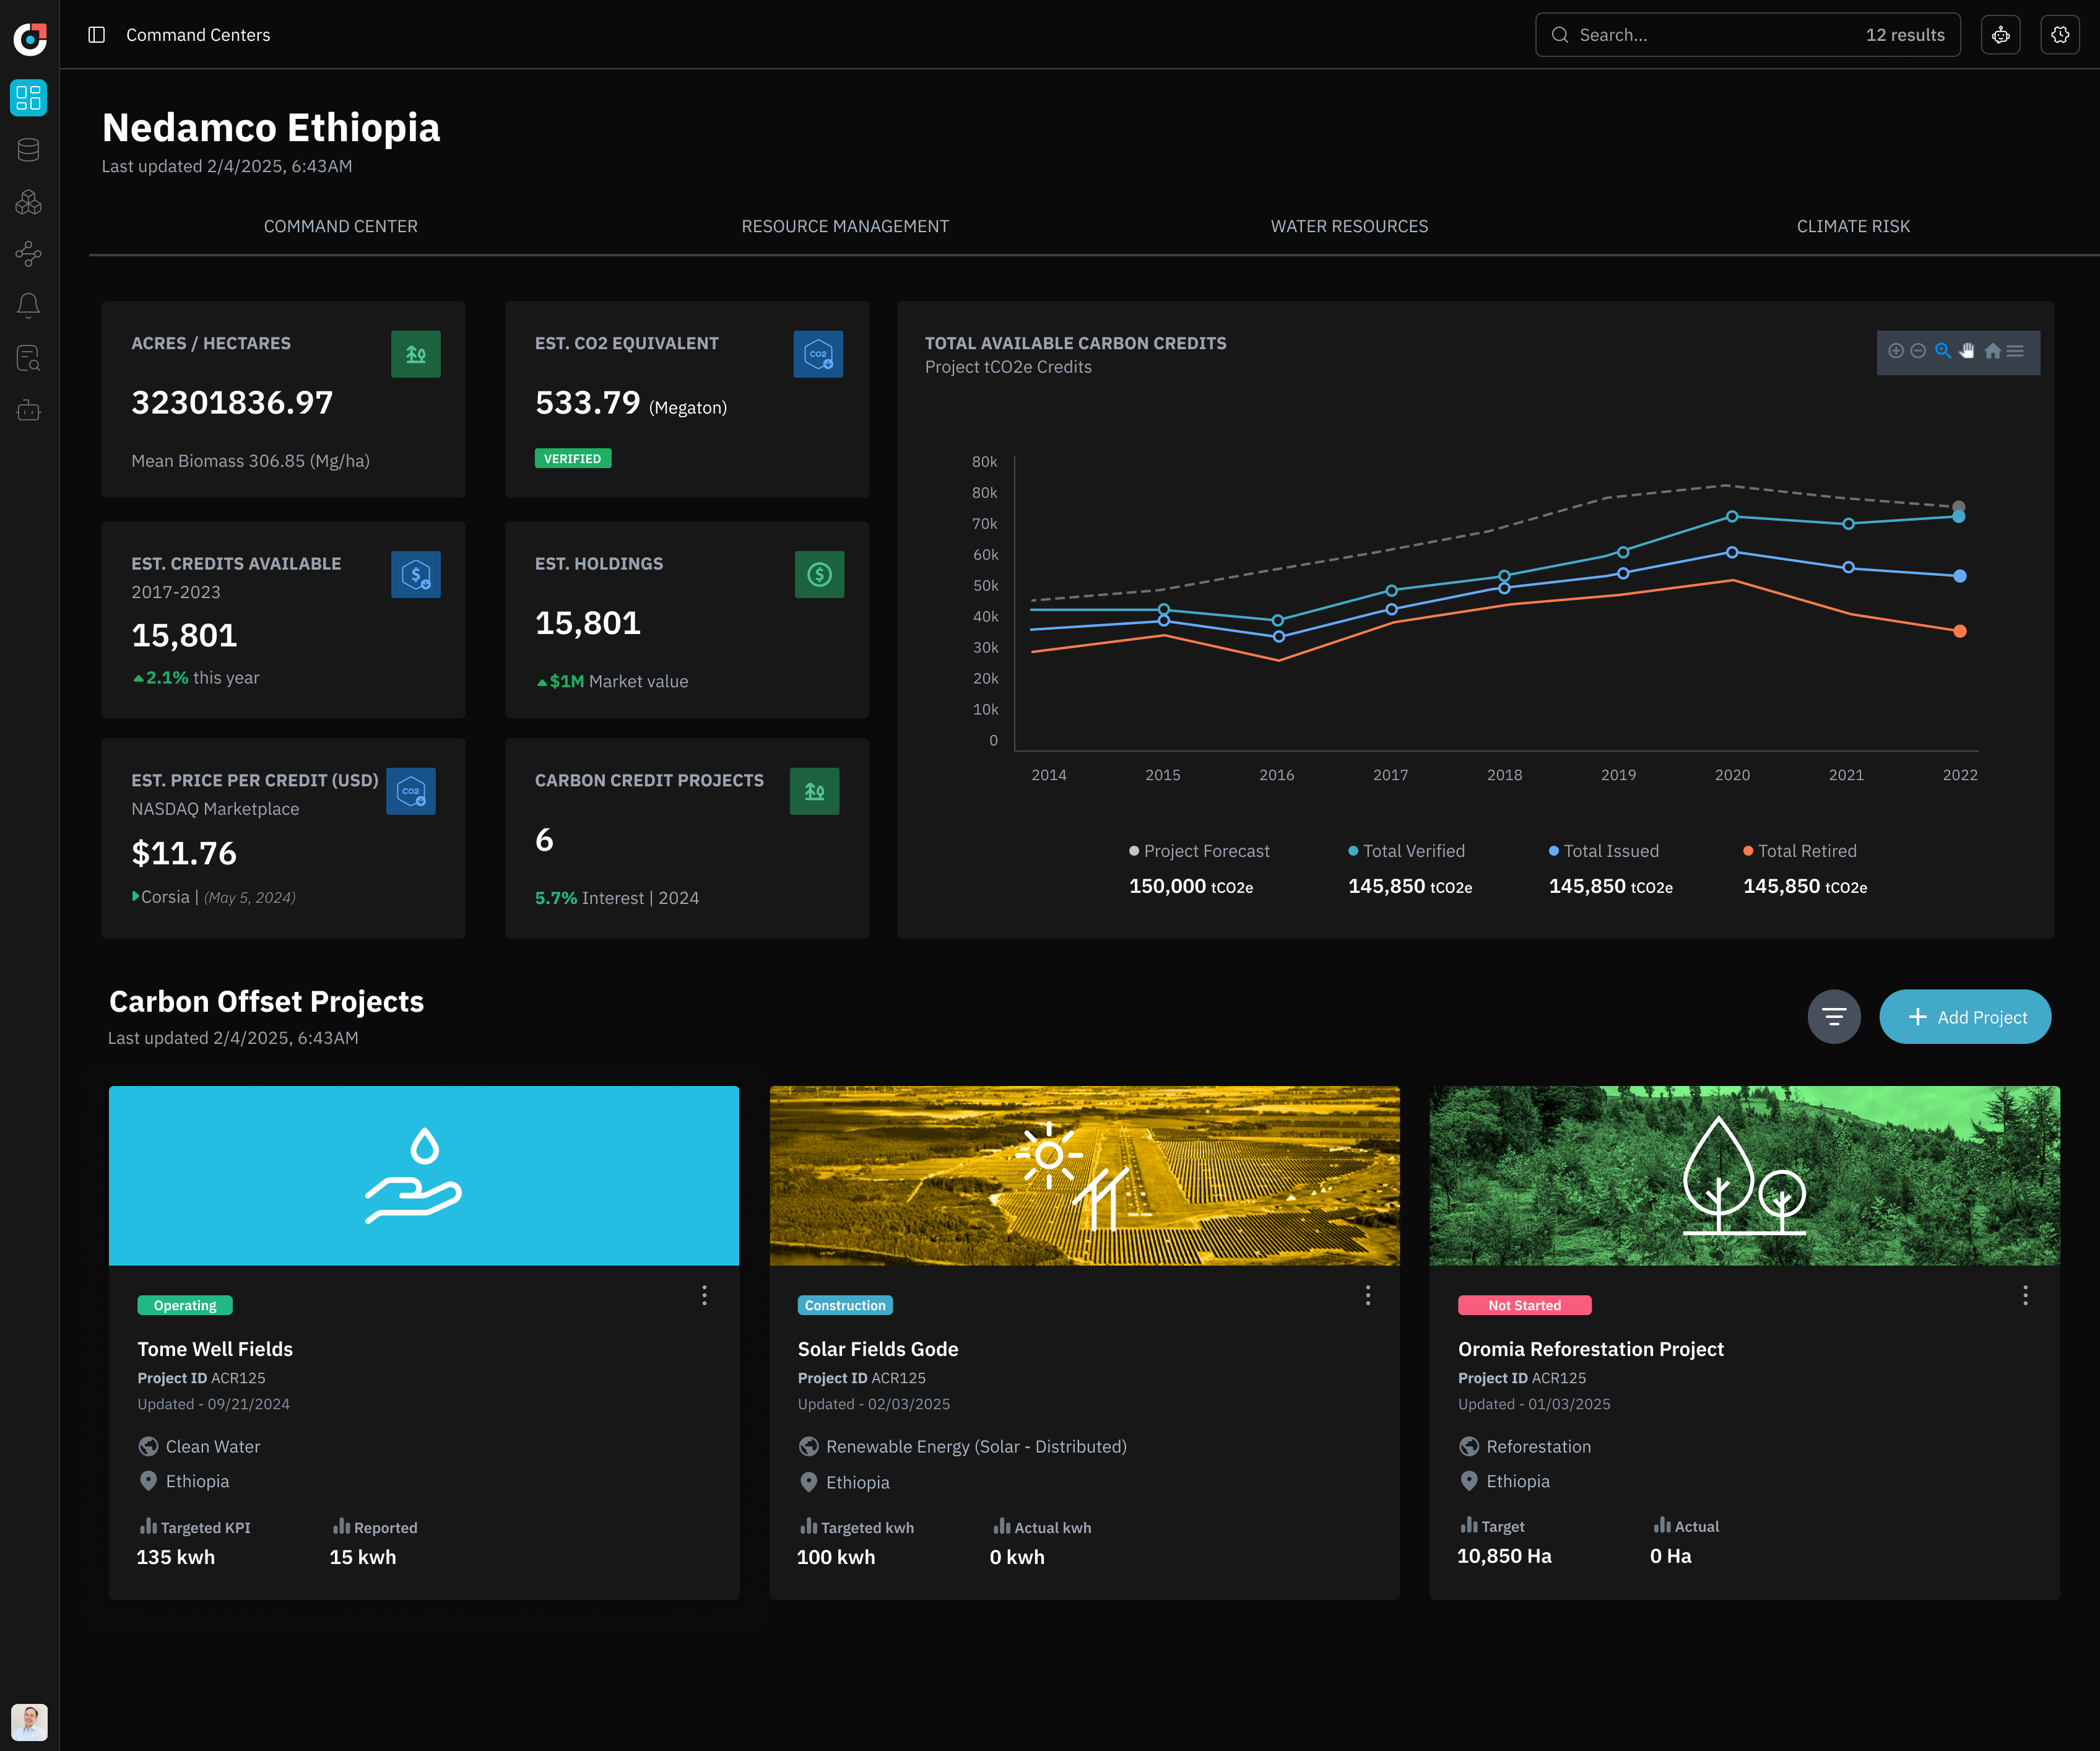Open the settings gear in header
Viewport: 2100px width, 1751px height.
coord(2060,35)
